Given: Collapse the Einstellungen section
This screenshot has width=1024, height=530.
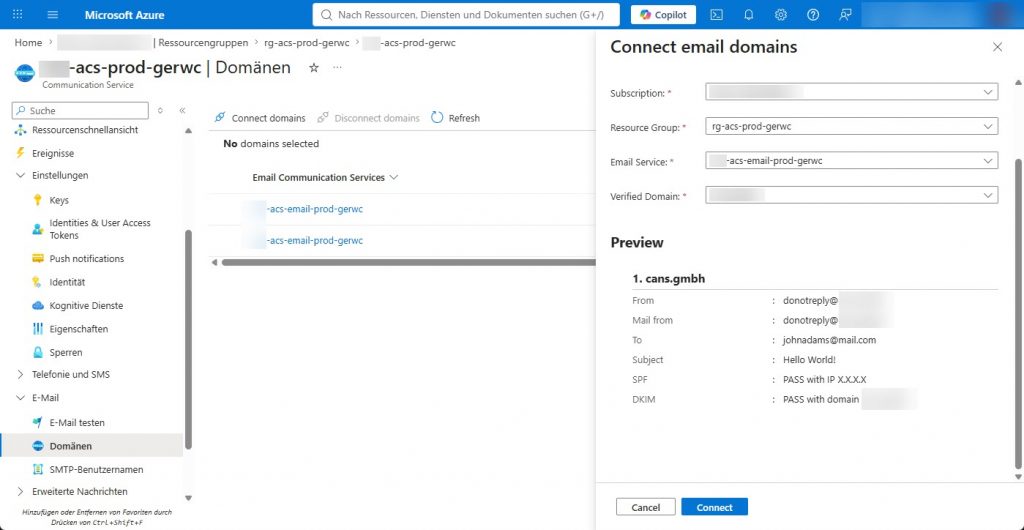Looking at the screenshot, I should tap(60, 175).
